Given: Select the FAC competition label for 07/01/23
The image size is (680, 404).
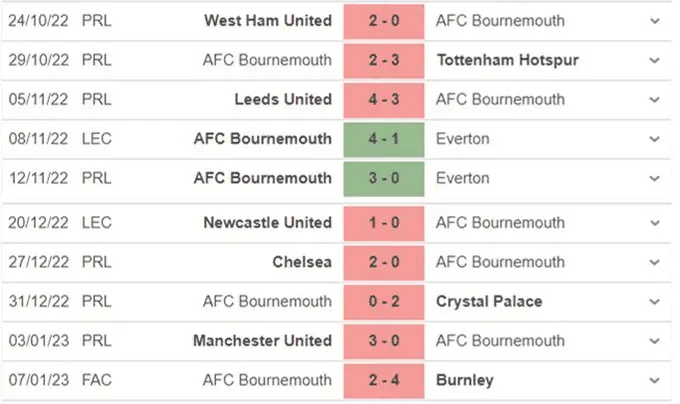Looking at the screenshot, I should point(96,381).
